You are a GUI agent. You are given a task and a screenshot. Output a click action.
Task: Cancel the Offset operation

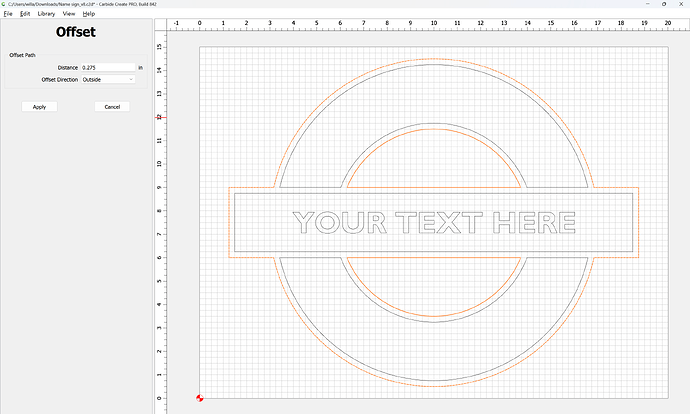pos(112,106)
